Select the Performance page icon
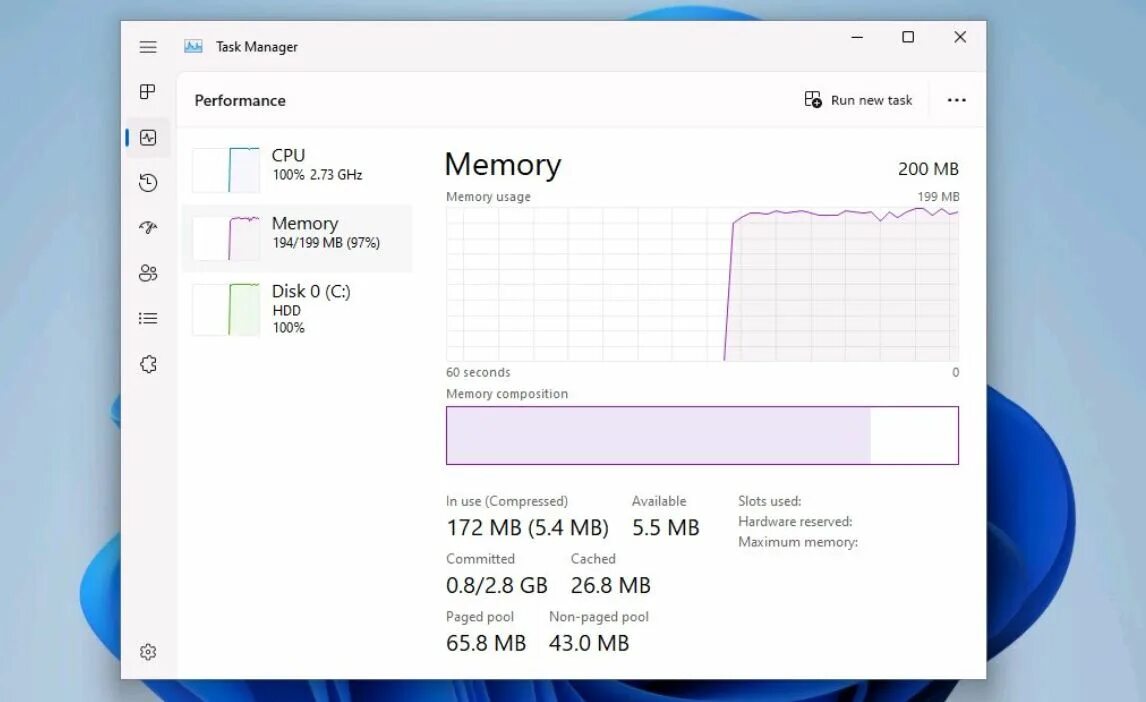1146x702 pixels. click(148, 137)
